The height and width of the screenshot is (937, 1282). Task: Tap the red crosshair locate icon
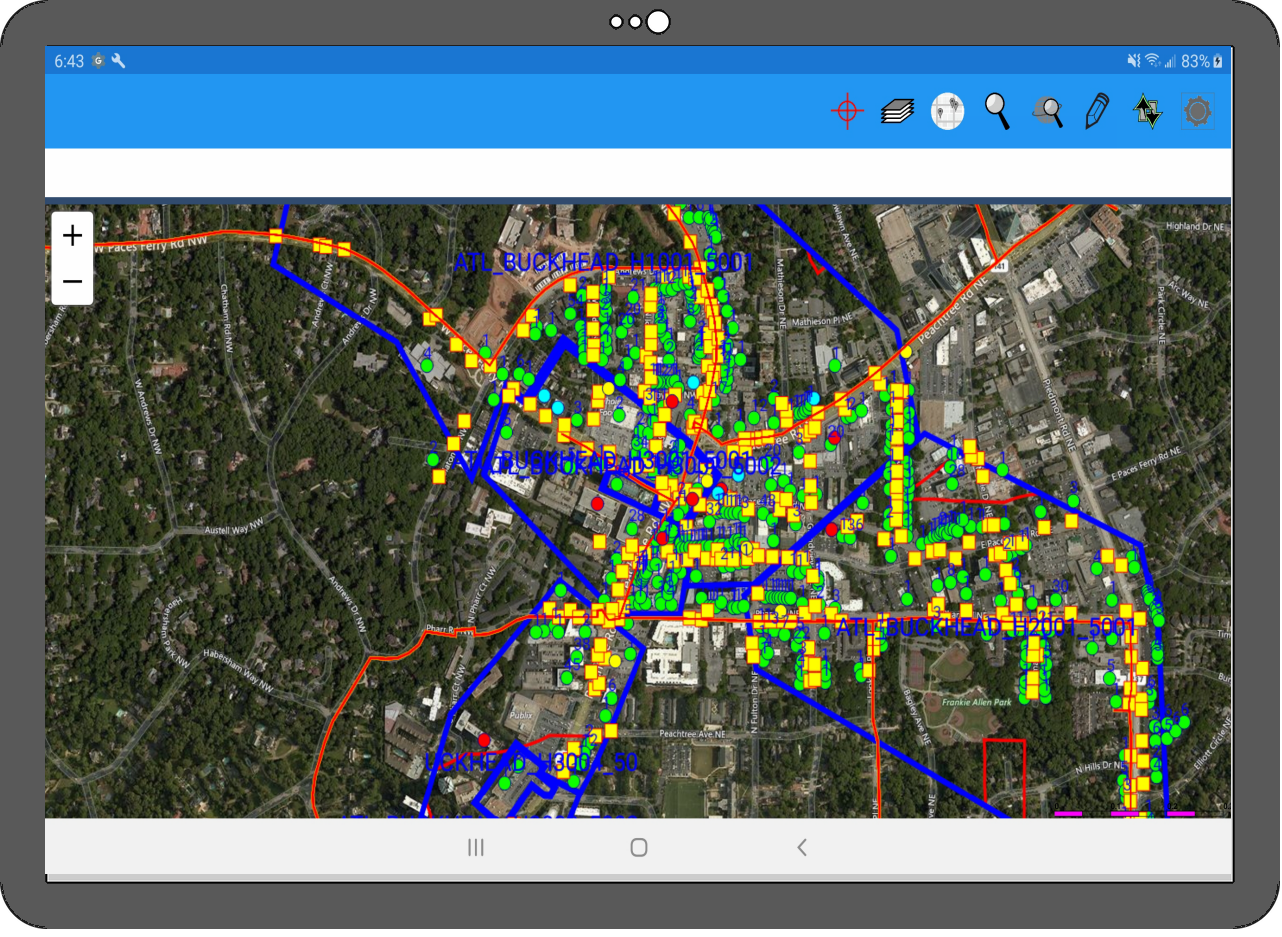click(847, 111)
